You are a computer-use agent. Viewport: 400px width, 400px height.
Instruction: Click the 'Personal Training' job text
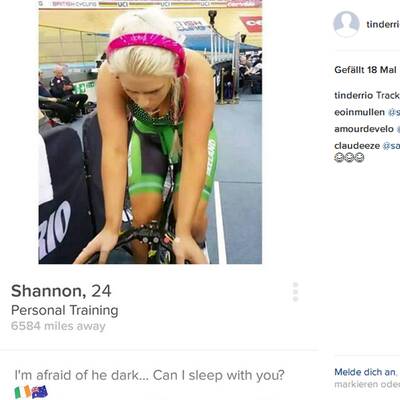coord(65,310)
